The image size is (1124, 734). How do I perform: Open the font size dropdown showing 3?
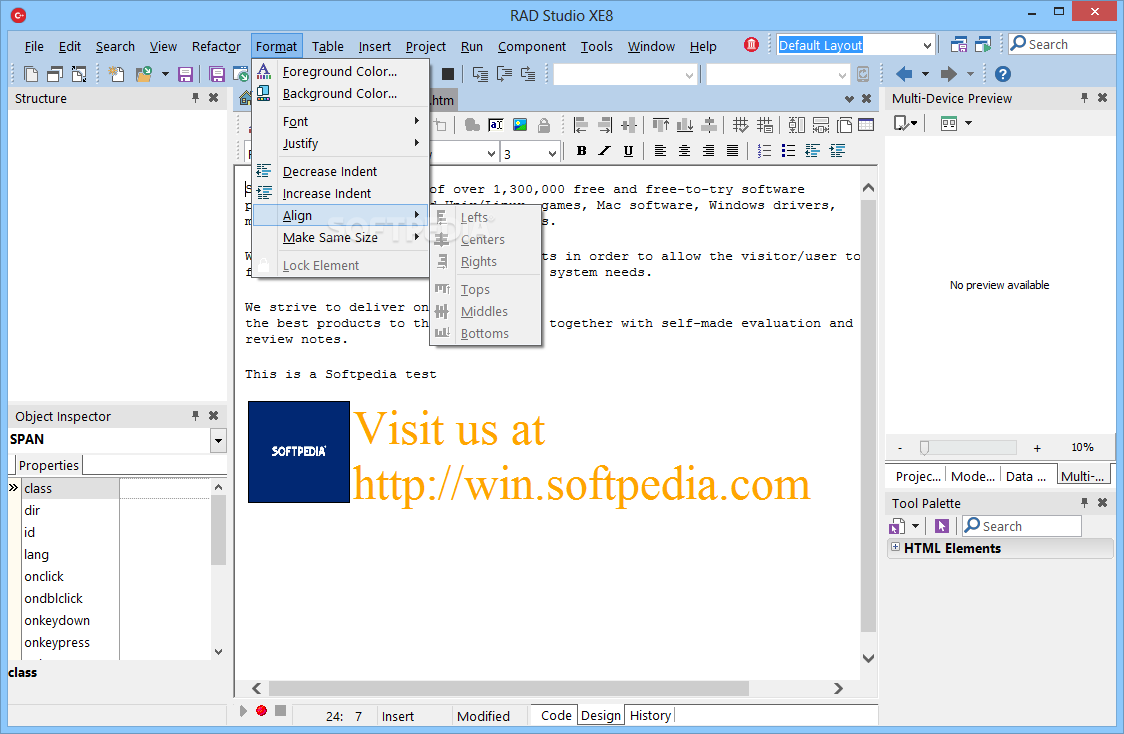pos(552,153)
